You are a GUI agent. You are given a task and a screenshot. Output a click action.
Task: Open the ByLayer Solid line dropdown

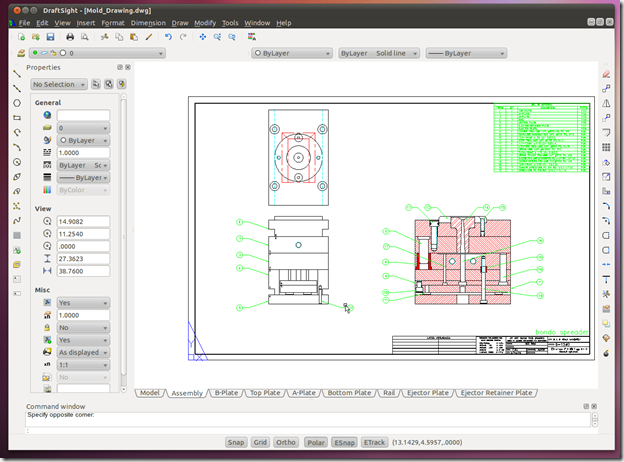379,53
